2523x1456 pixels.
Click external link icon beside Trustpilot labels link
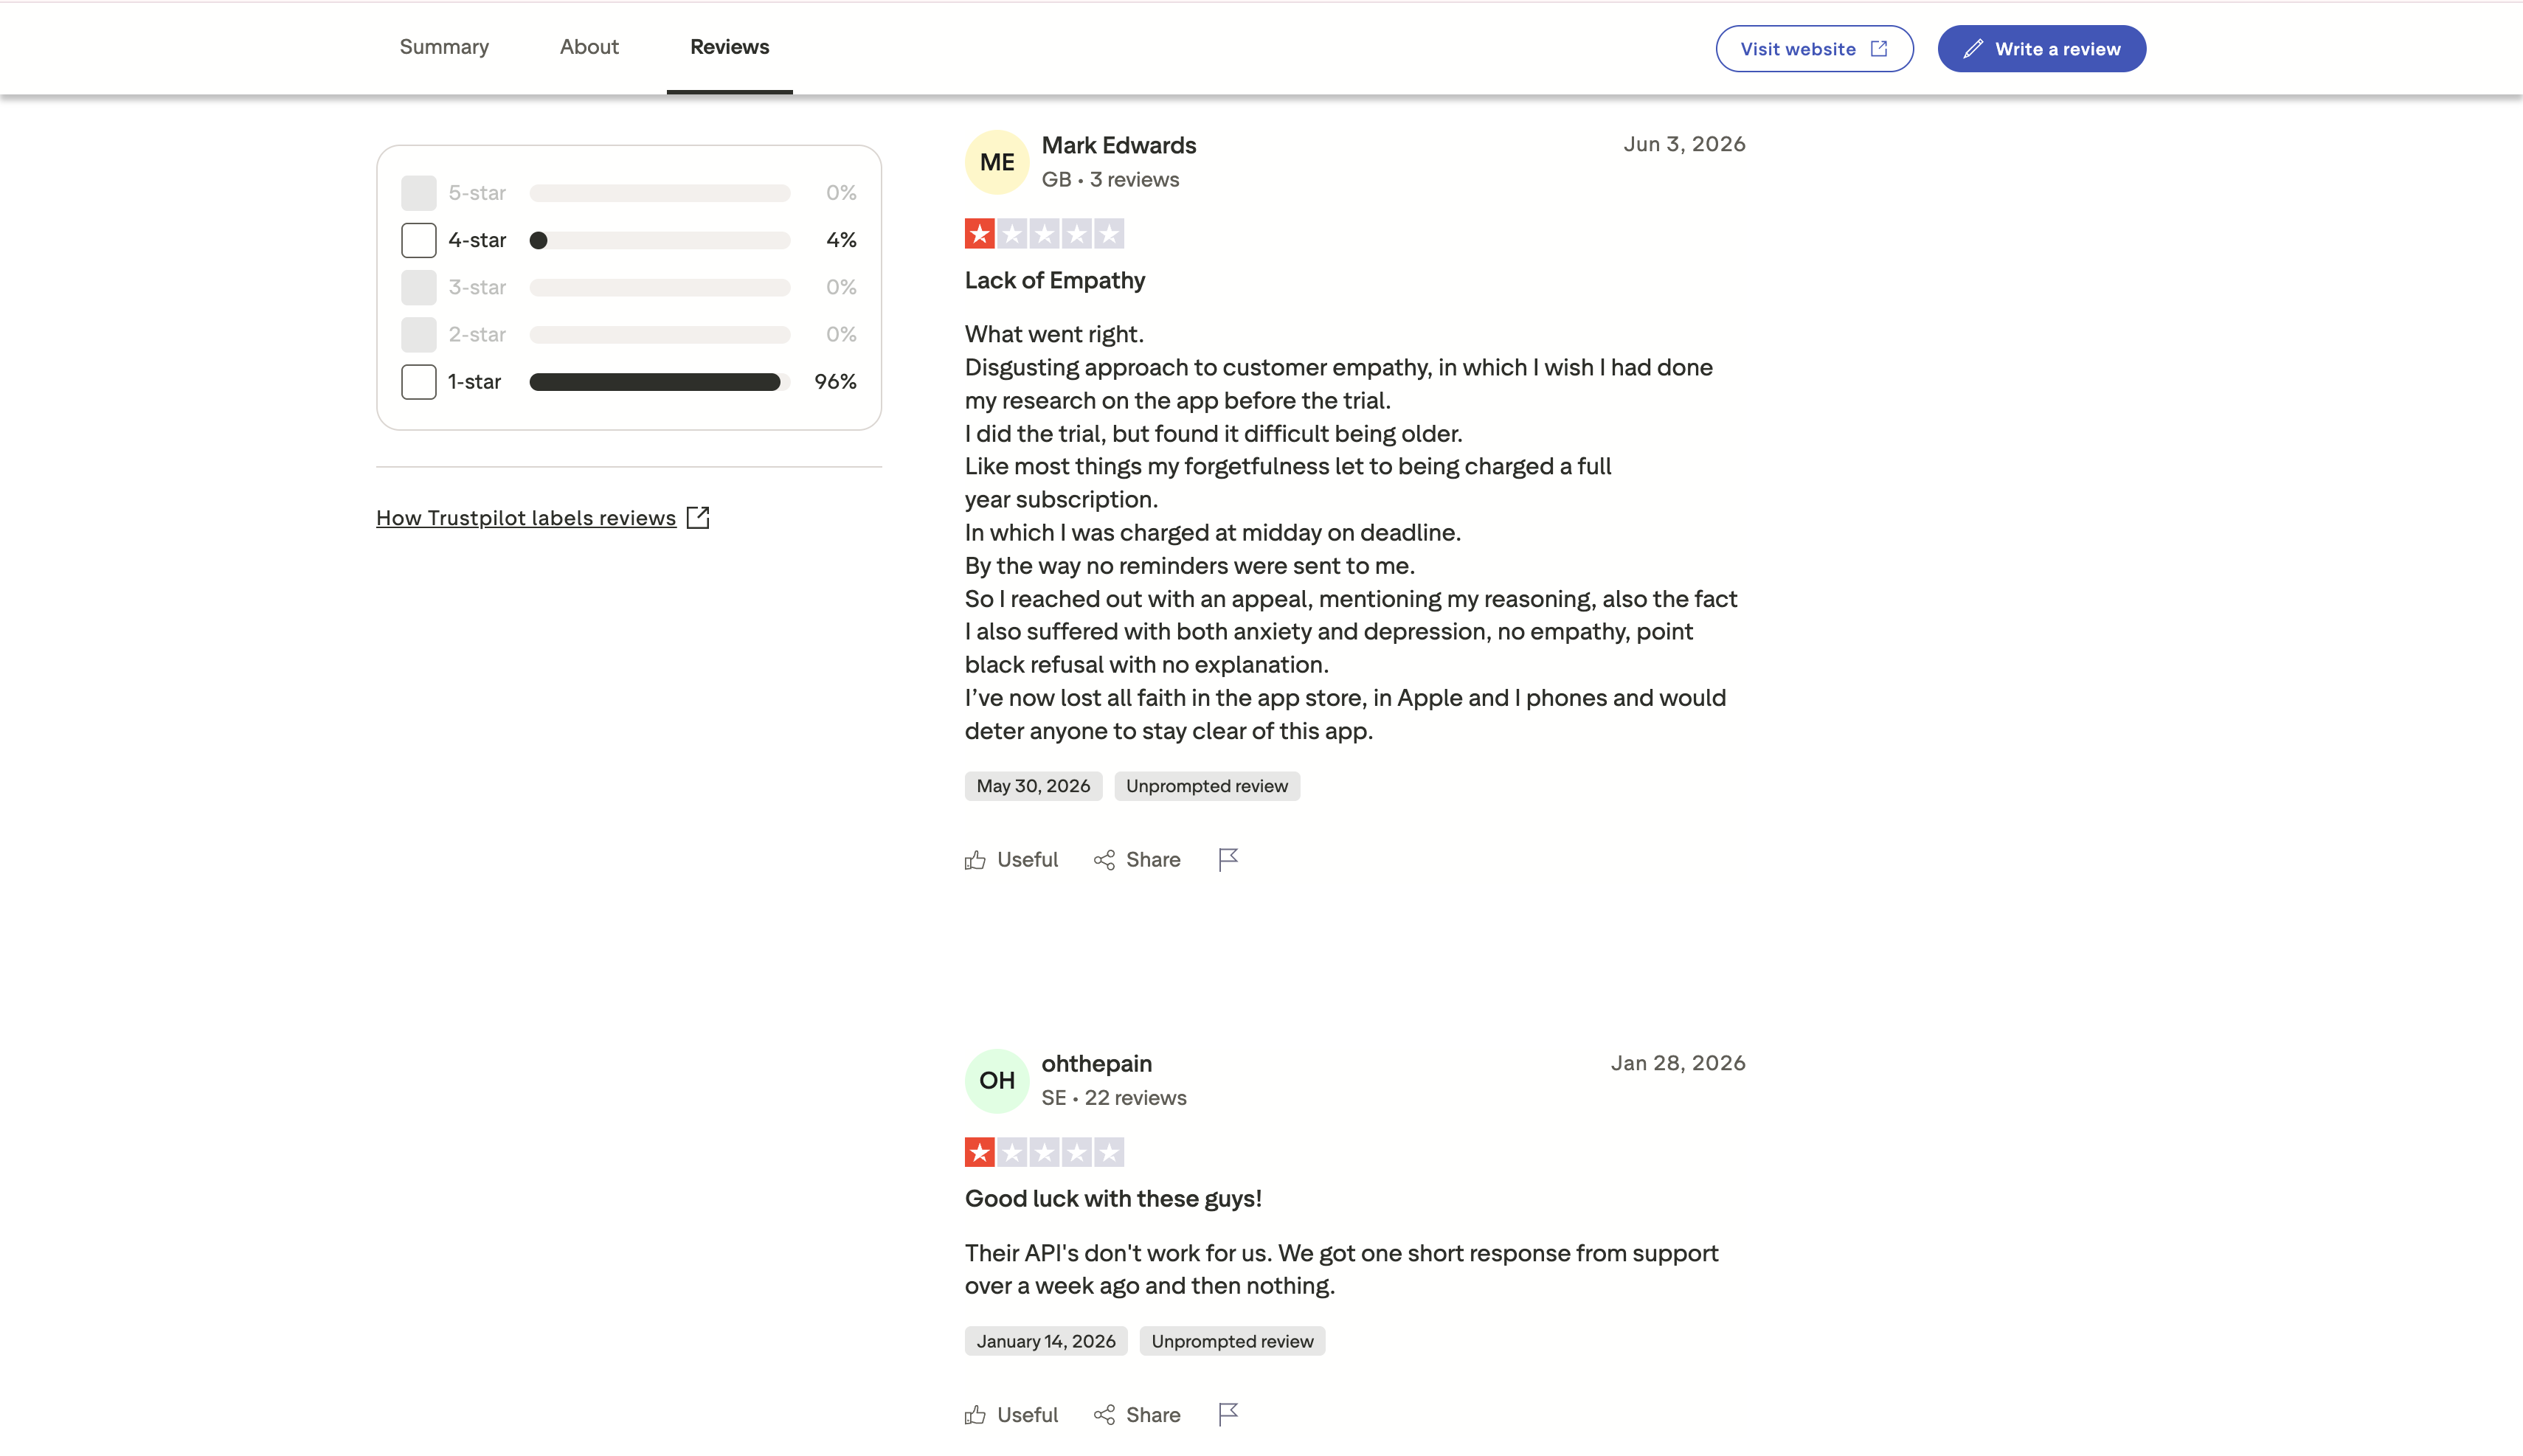698,517
